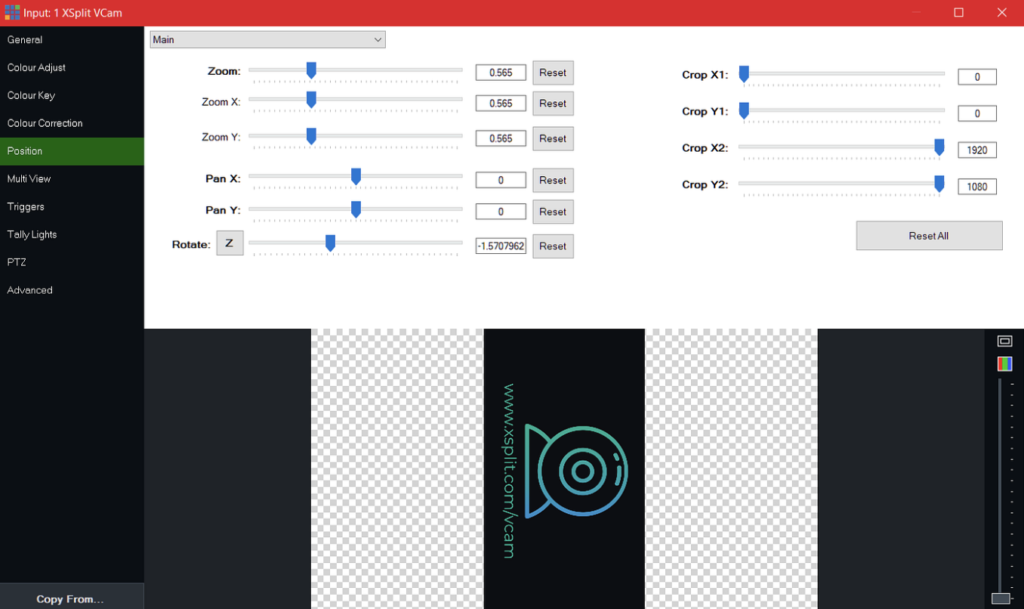Click the Crop Y2 slider handle

tap(939, 184)
